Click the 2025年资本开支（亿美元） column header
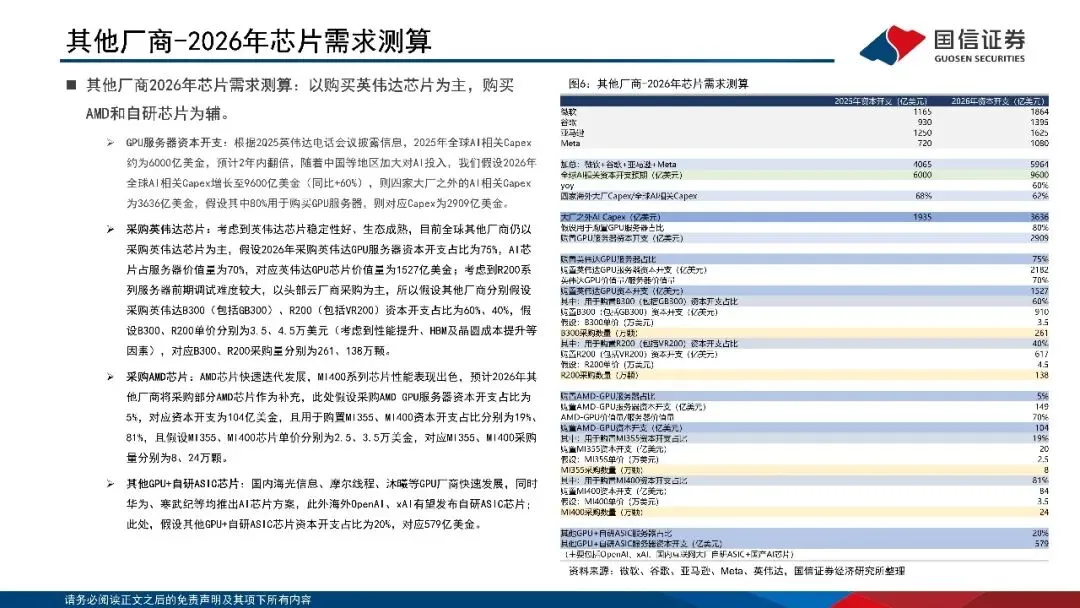This screenshot has height=608, width=1080. pos(880,101)
